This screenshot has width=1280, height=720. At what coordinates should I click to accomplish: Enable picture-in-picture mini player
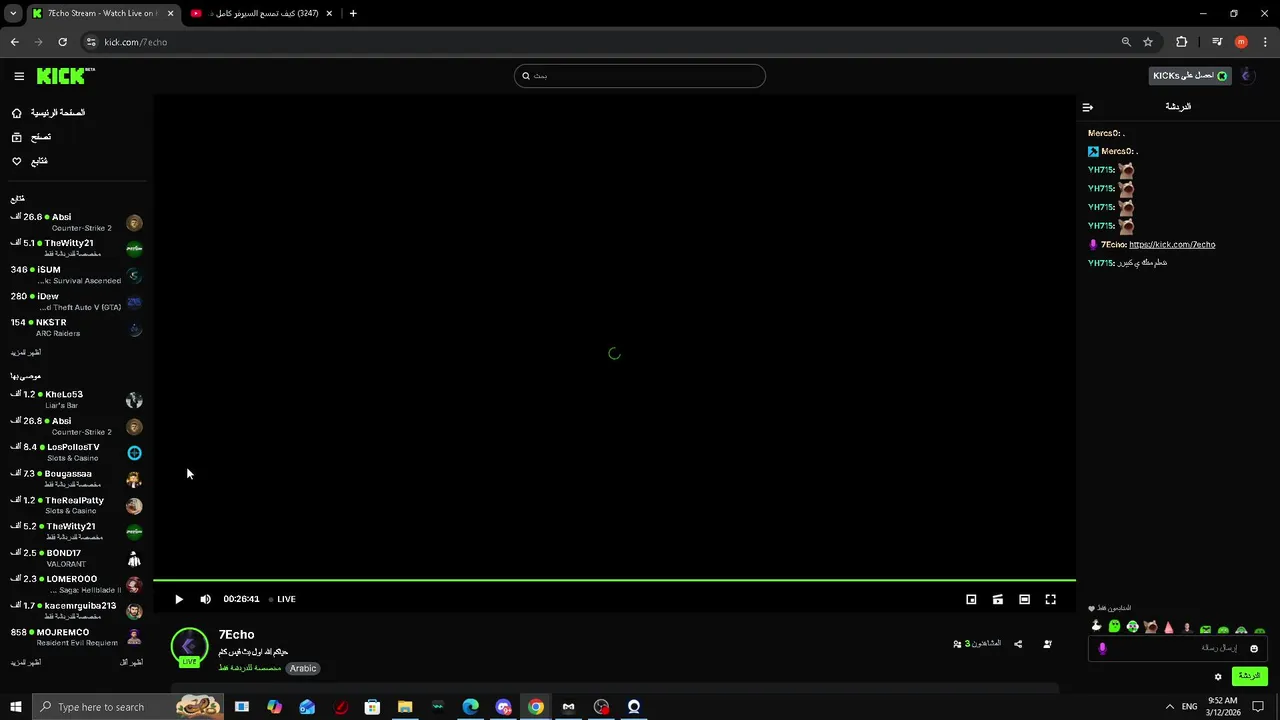click(x=971, y=599)
